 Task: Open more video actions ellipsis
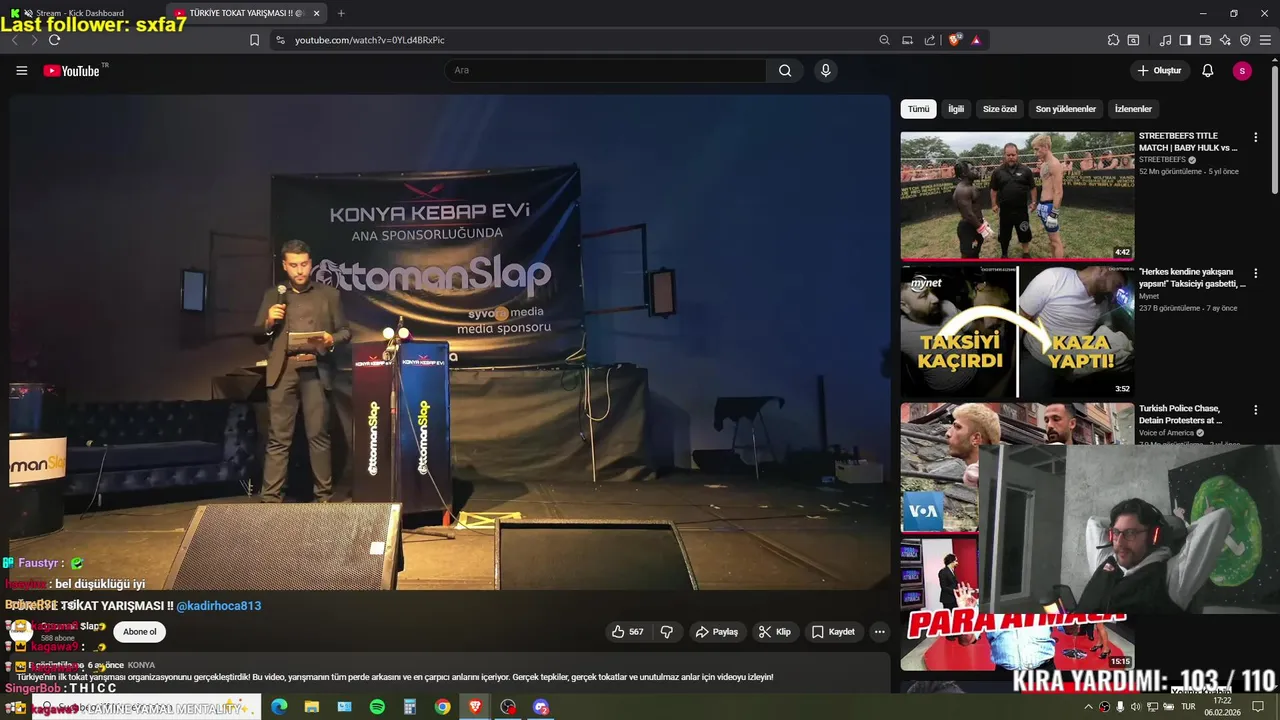(x=879, y=632)
